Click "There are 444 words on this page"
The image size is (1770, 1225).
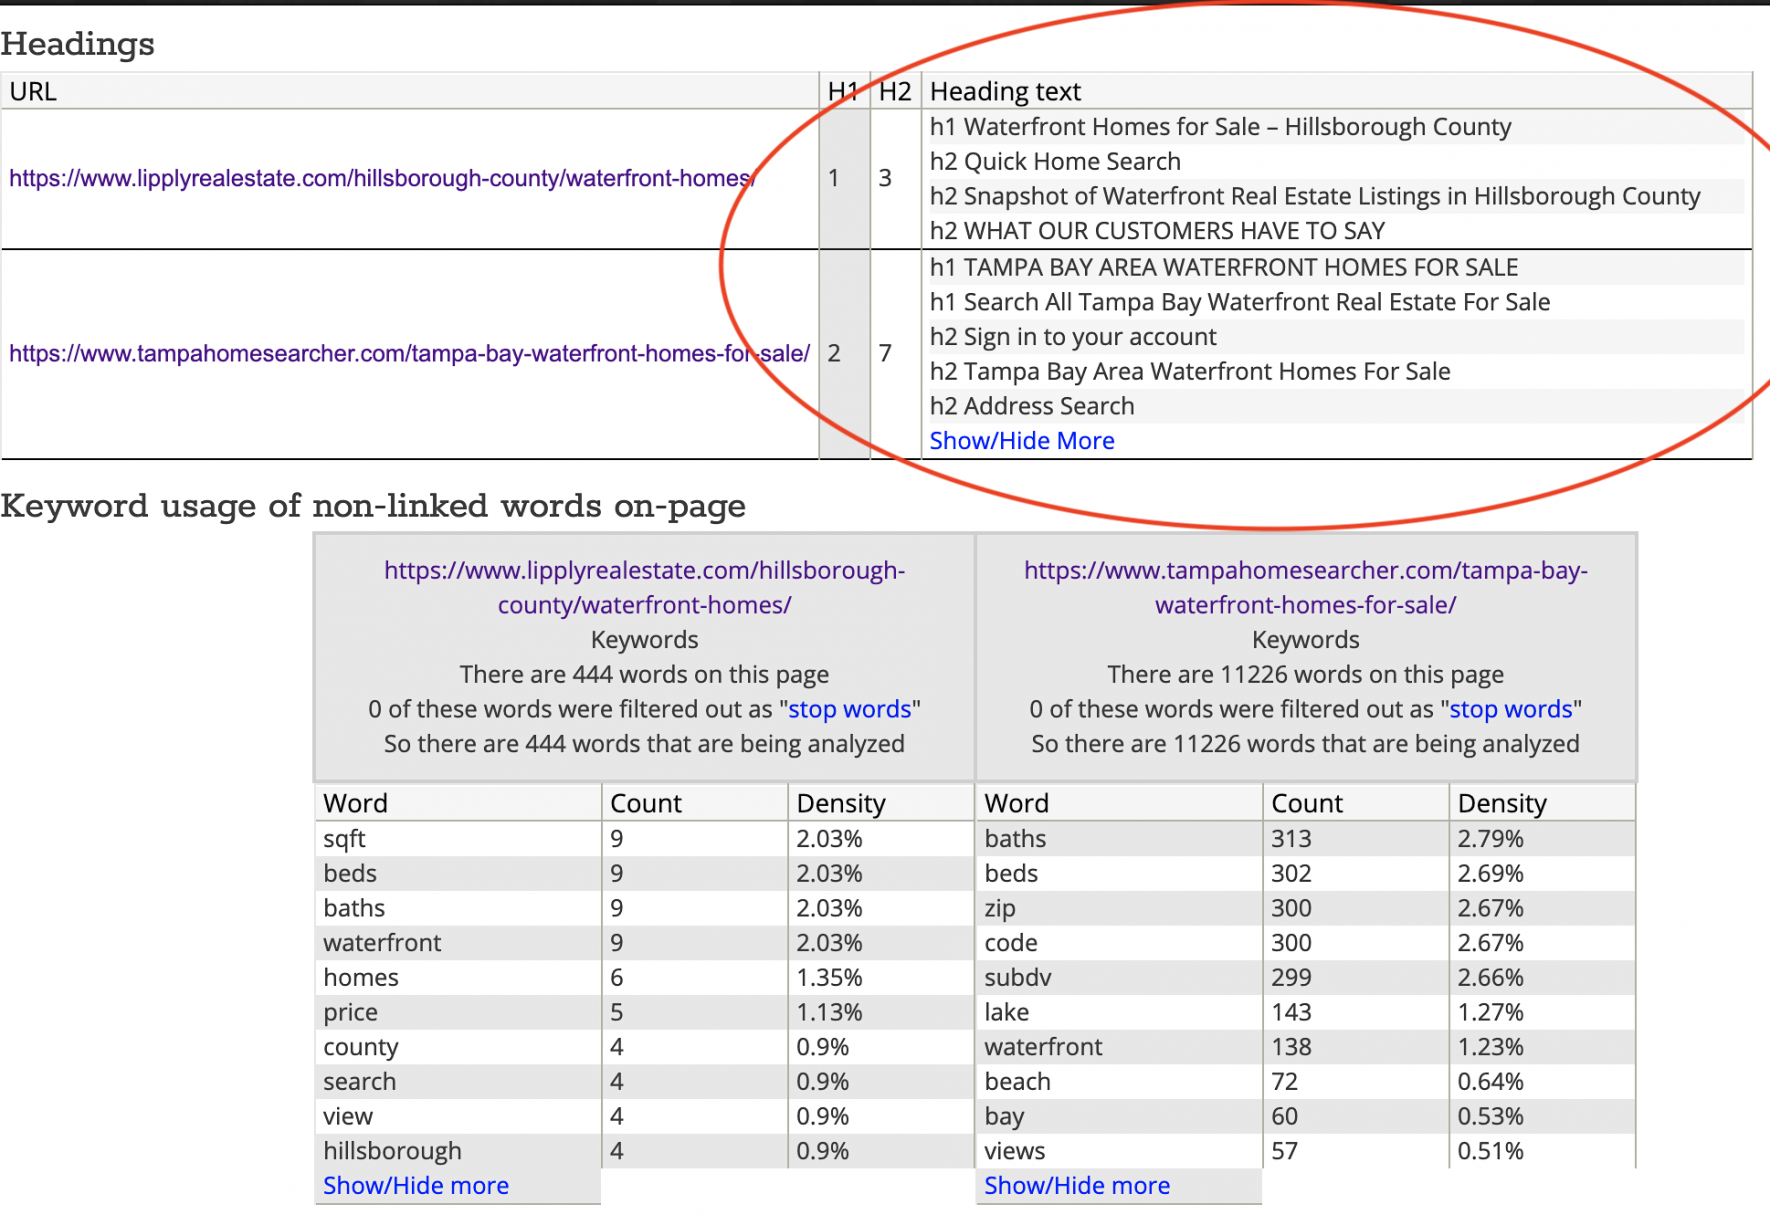click(x=644, y=675)
